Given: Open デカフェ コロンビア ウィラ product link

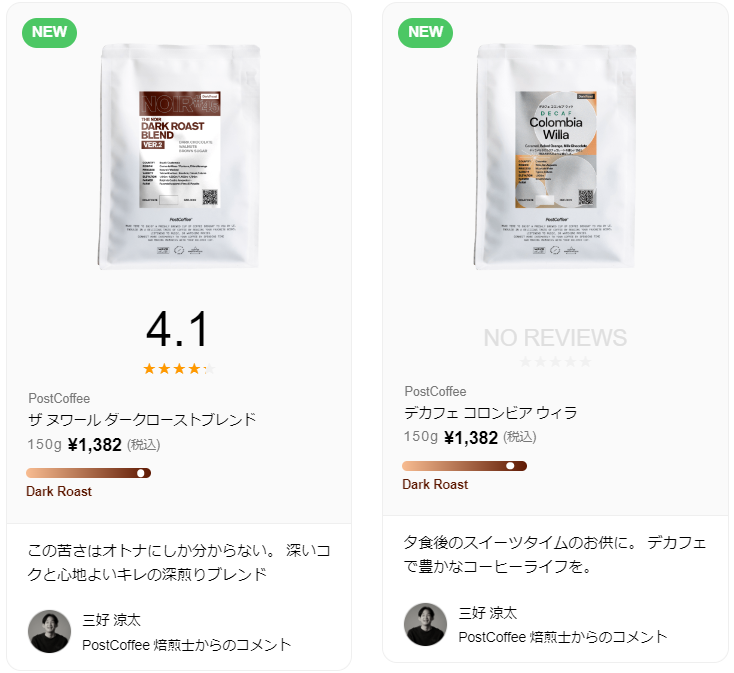Looking at the screenshot, I should click(x=491, y=413).
